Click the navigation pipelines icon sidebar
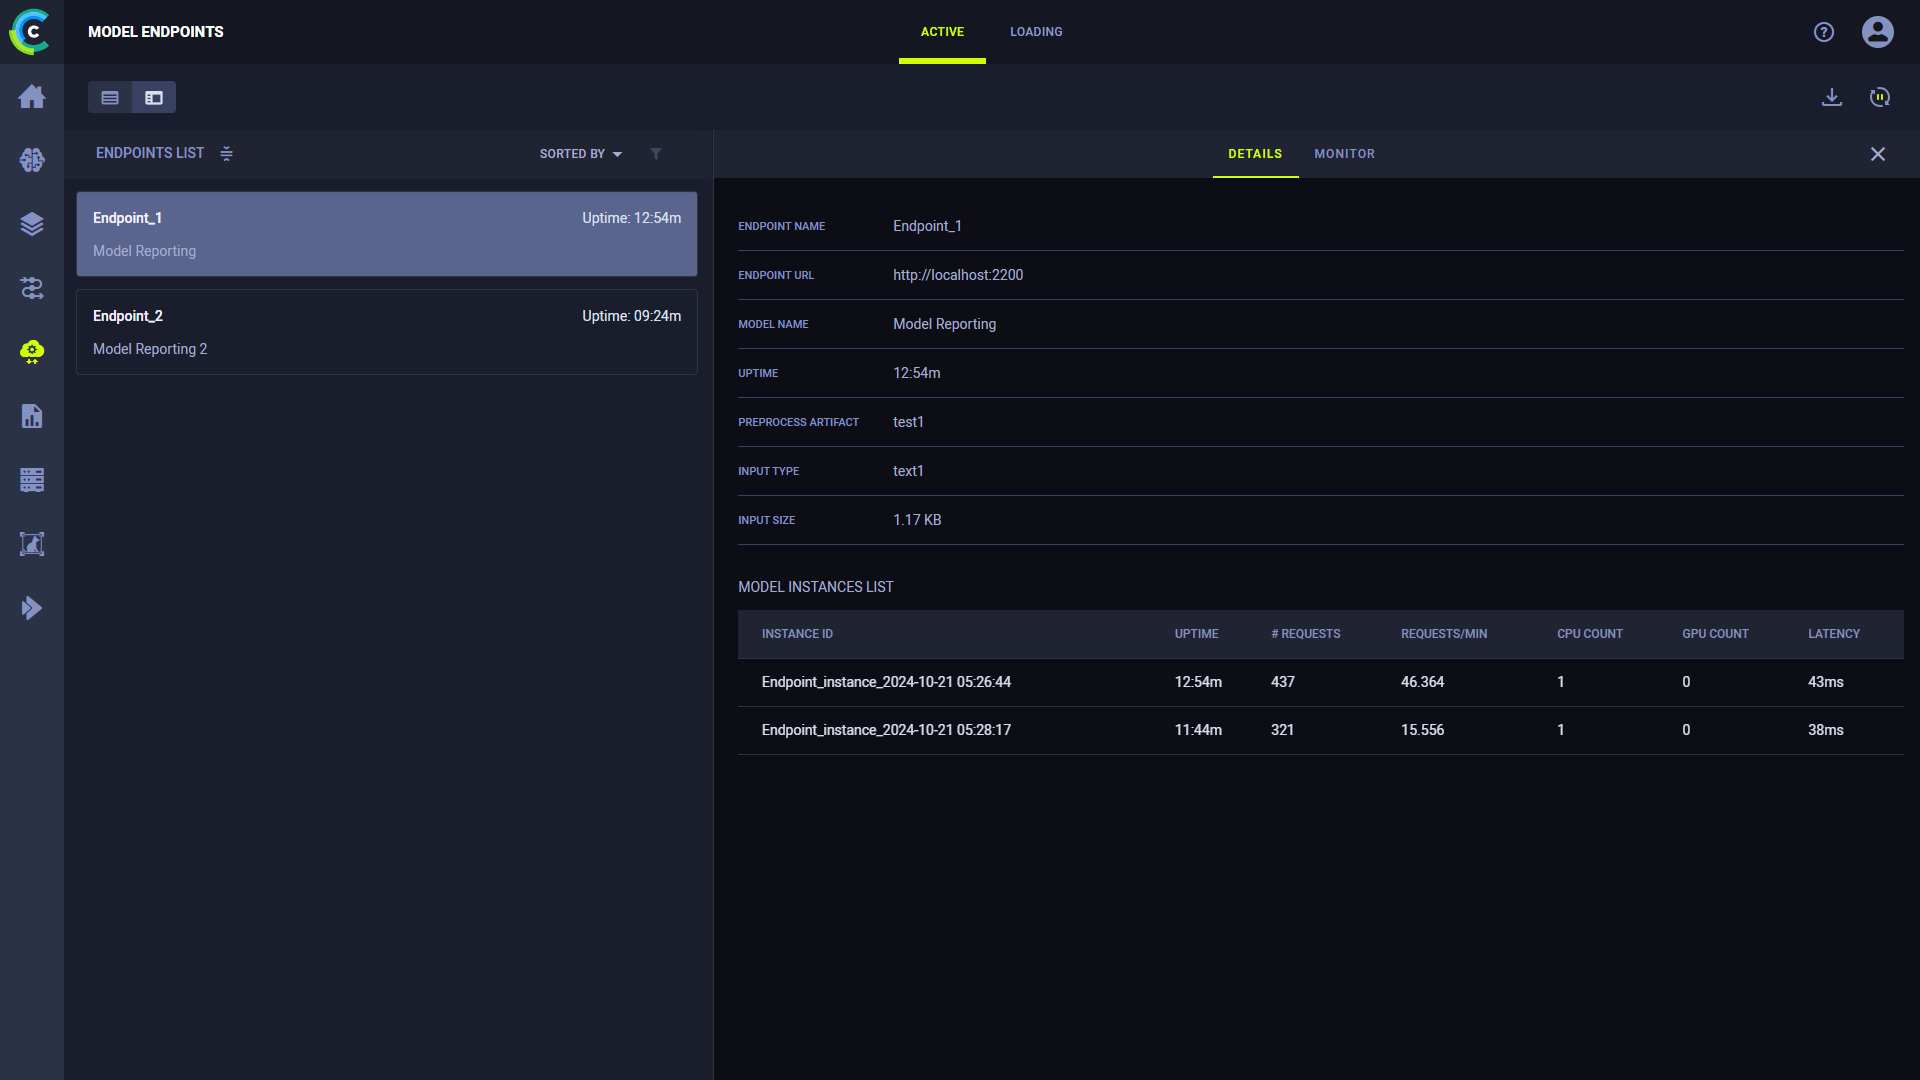1920x1080 pixels. tap(32, 287)
